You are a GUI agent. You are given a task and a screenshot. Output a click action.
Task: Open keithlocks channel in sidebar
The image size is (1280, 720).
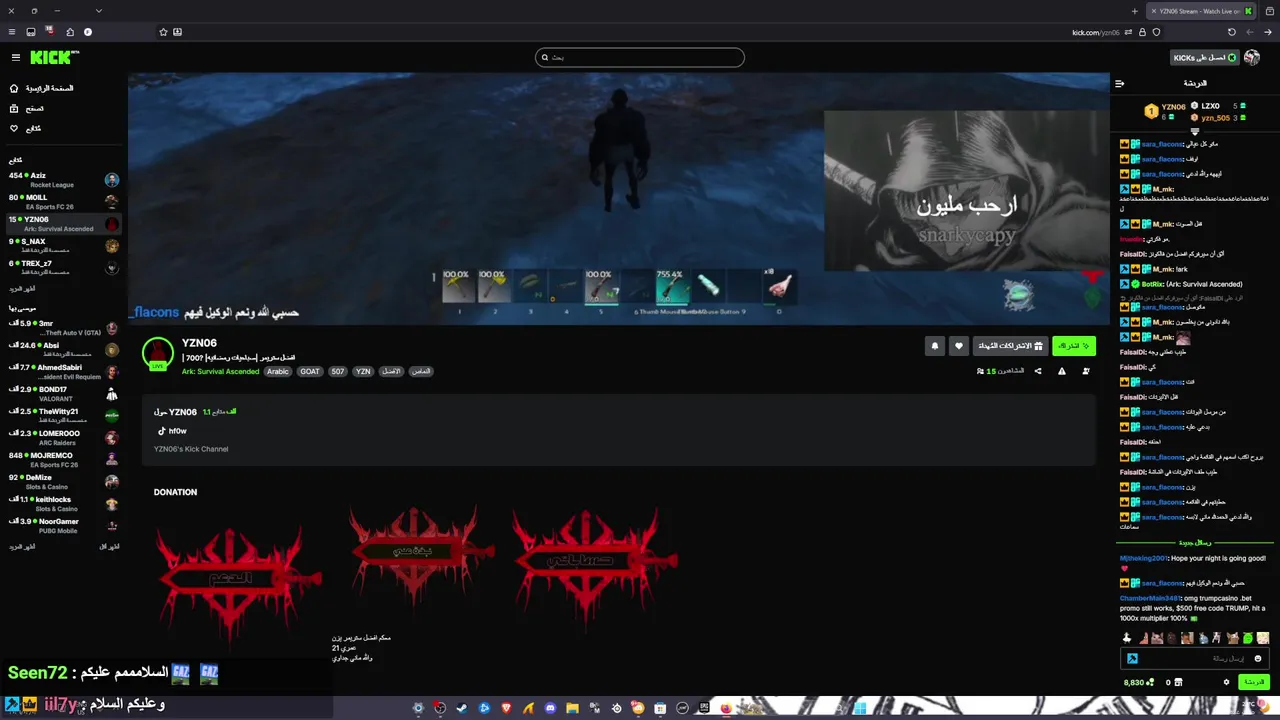[x=64, y=504]
